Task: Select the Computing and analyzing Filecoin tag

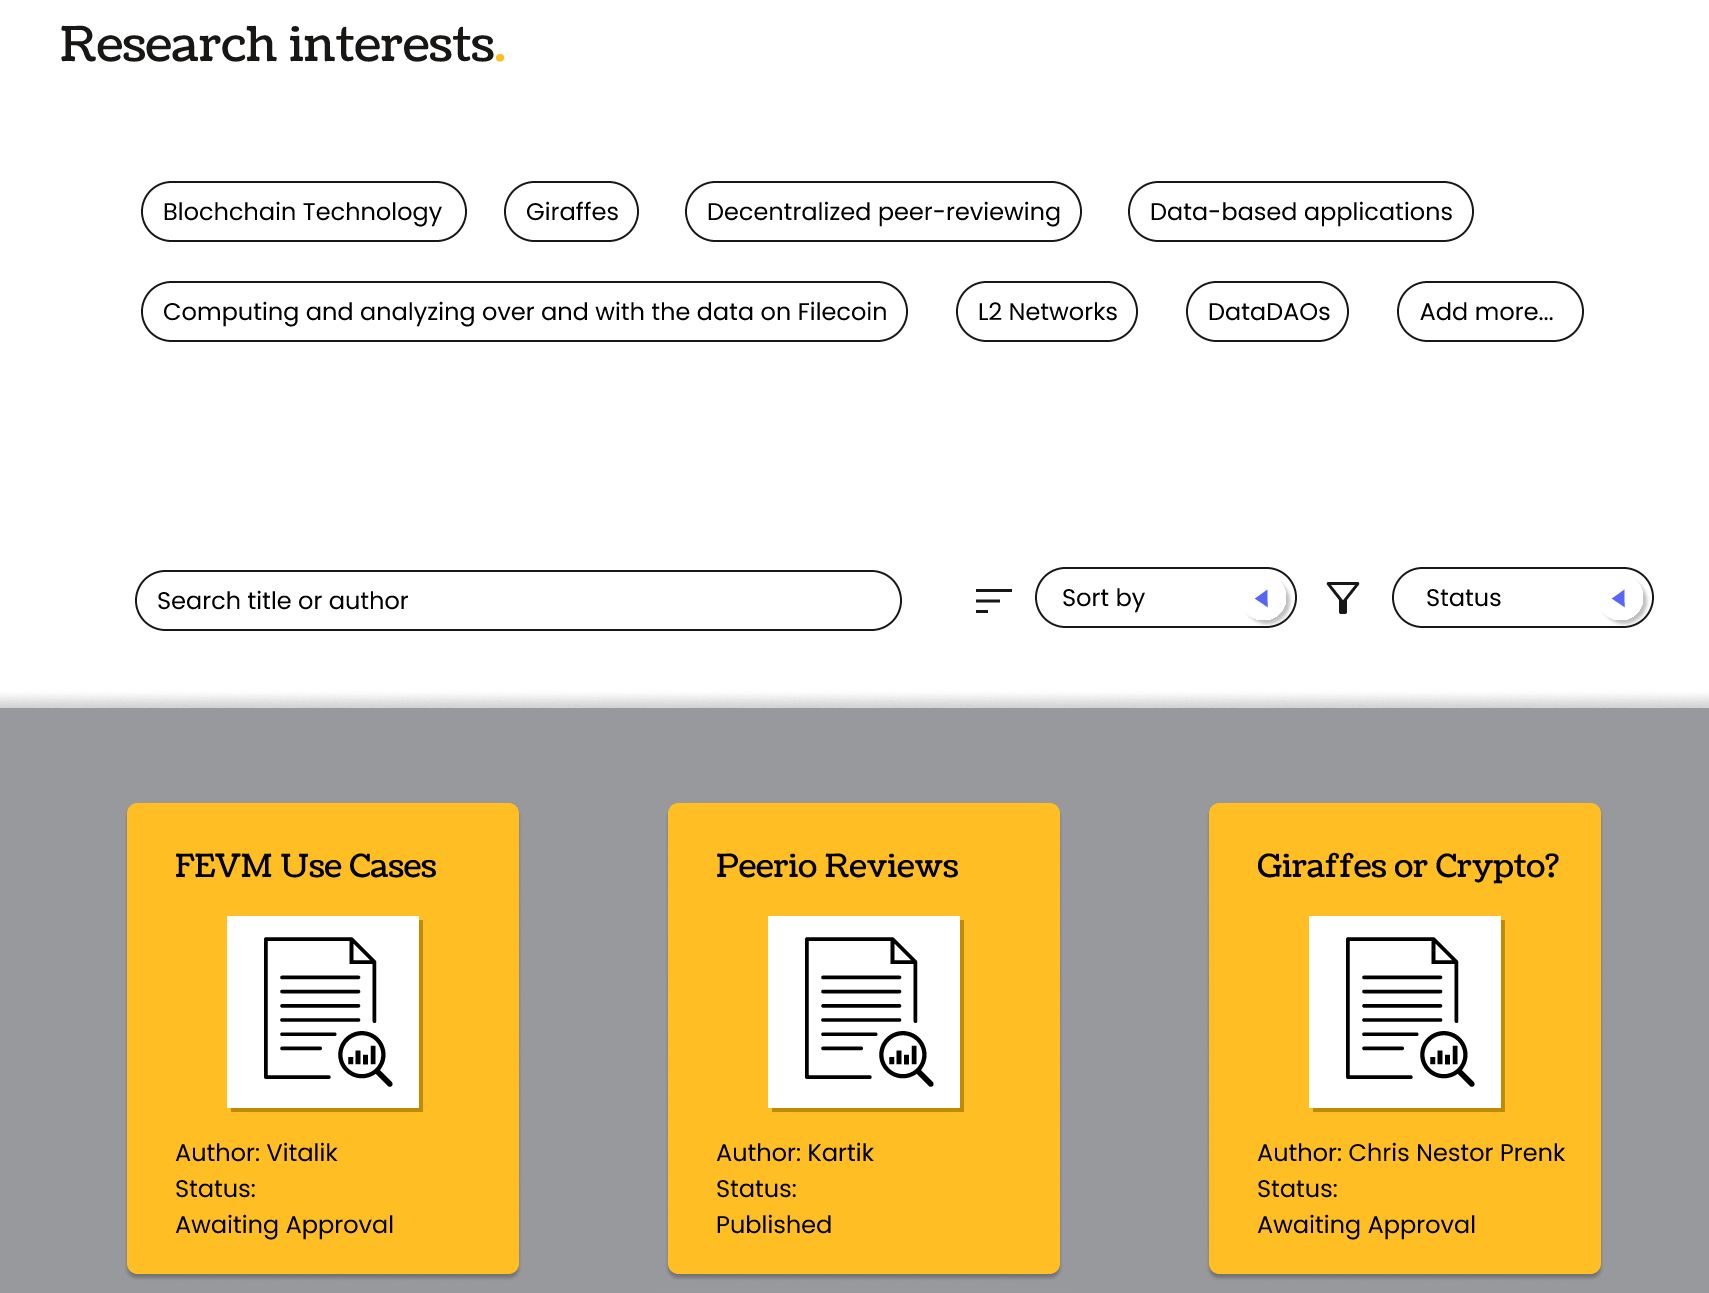Action: 524,311
